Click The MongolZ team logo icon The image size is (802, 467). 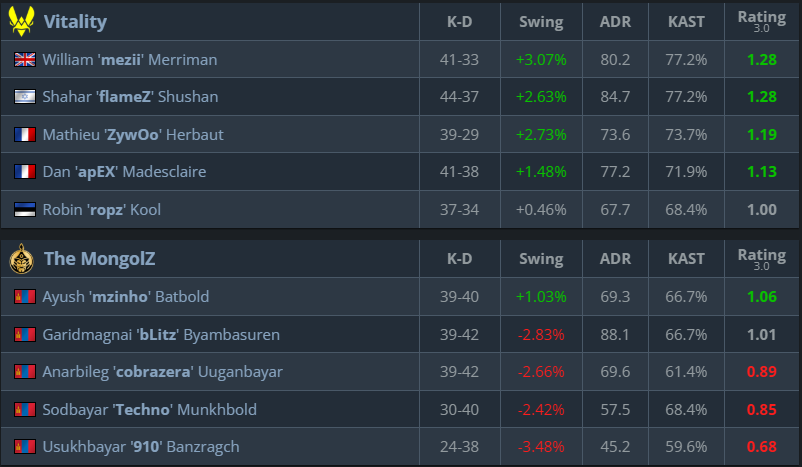pyautogui.click(x=22, y=259)
